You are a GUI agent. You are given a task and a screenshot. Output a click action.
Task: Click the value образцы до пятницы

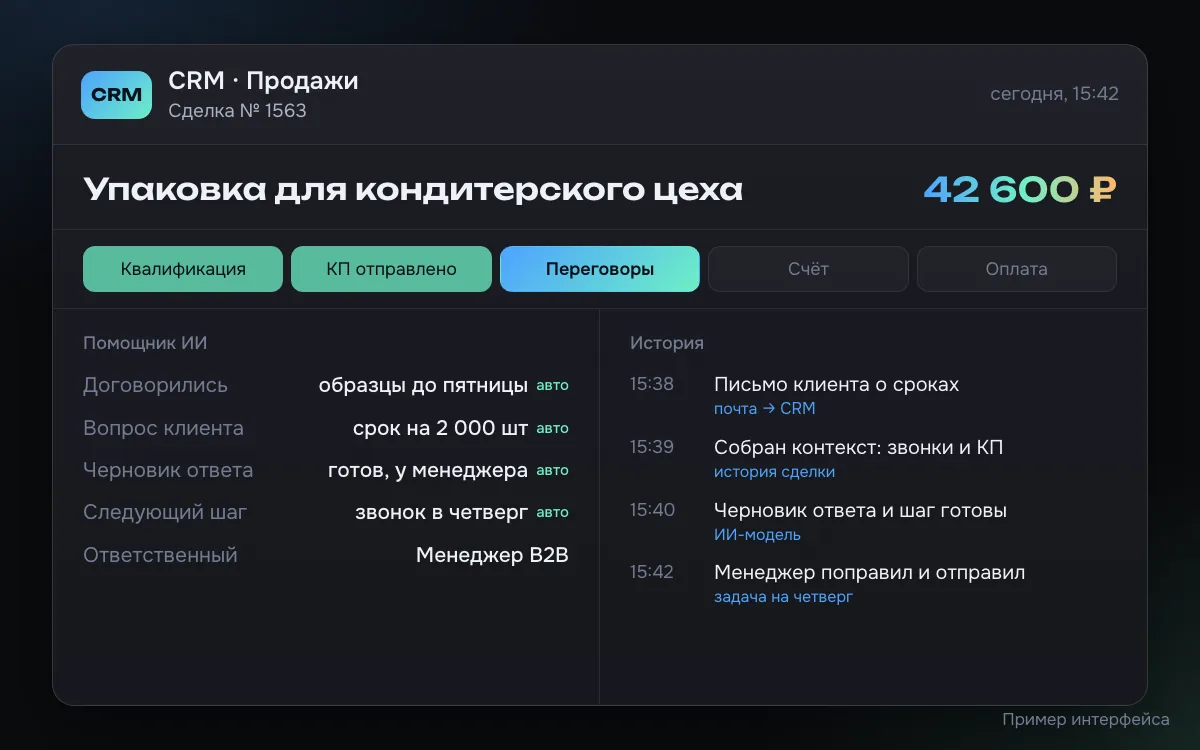click(423, 385)
